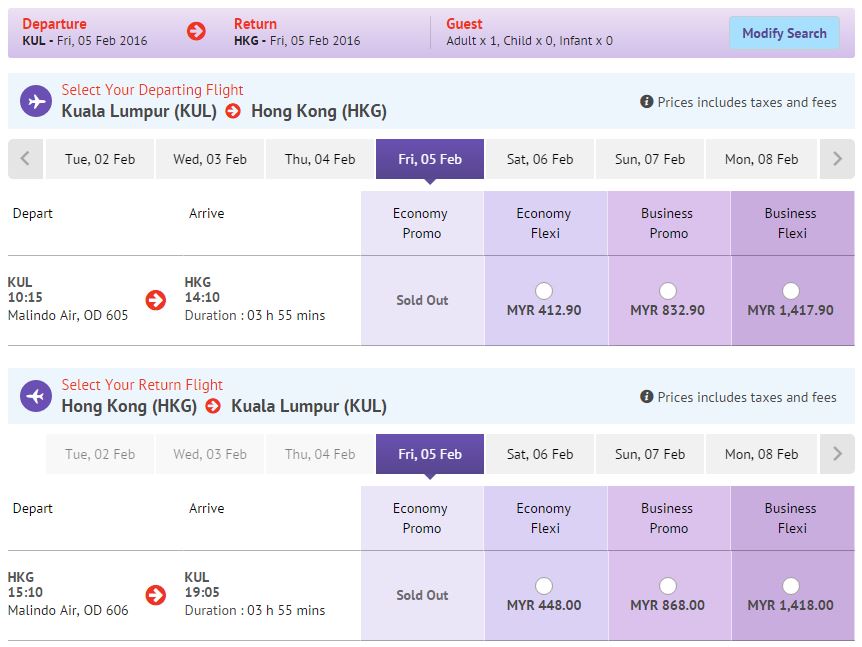Click red arrow between Kuala Lumpur and Hong Kong

coord(234,111)
